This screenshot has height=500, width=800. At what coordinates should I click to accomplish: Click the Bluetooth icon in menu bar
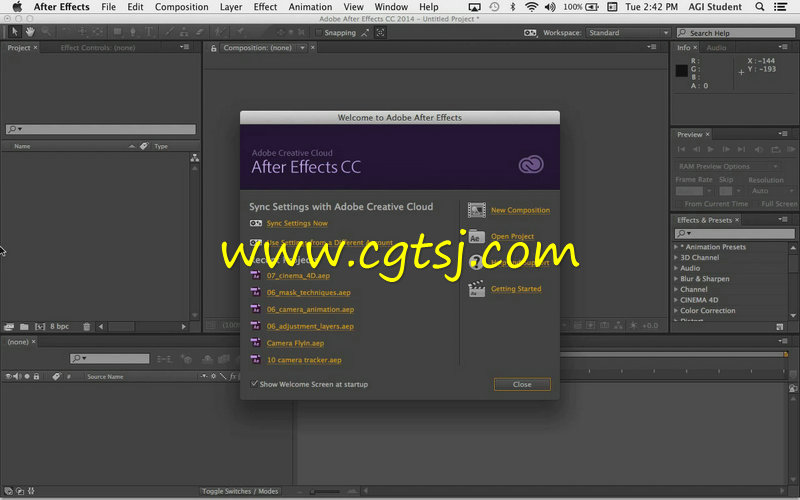(x=513, y=7)
